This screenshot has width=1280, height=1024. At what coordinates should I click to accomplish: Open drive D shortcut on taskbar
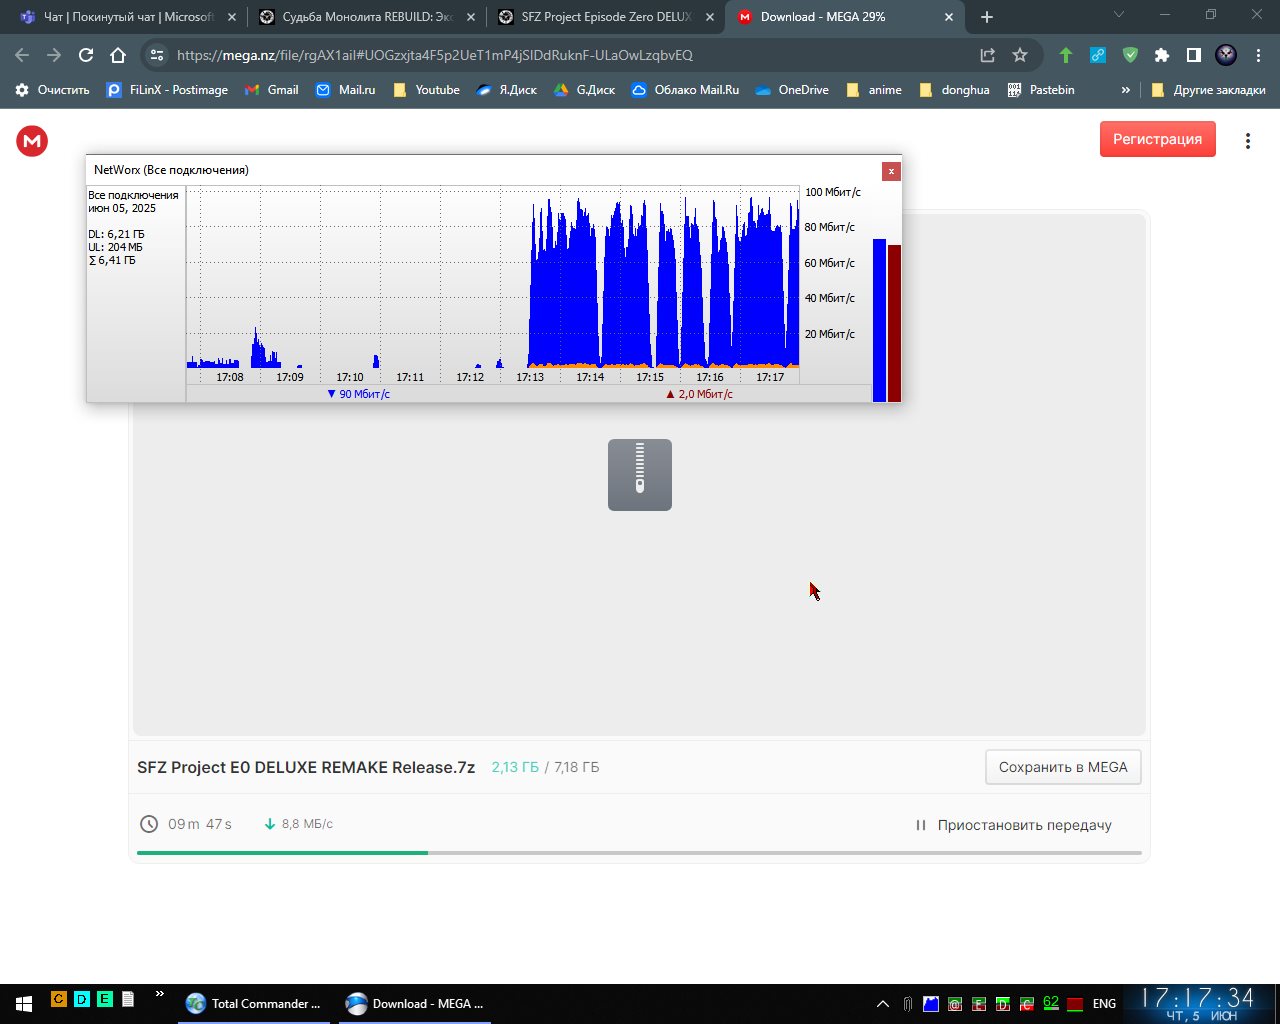(82, 998)
